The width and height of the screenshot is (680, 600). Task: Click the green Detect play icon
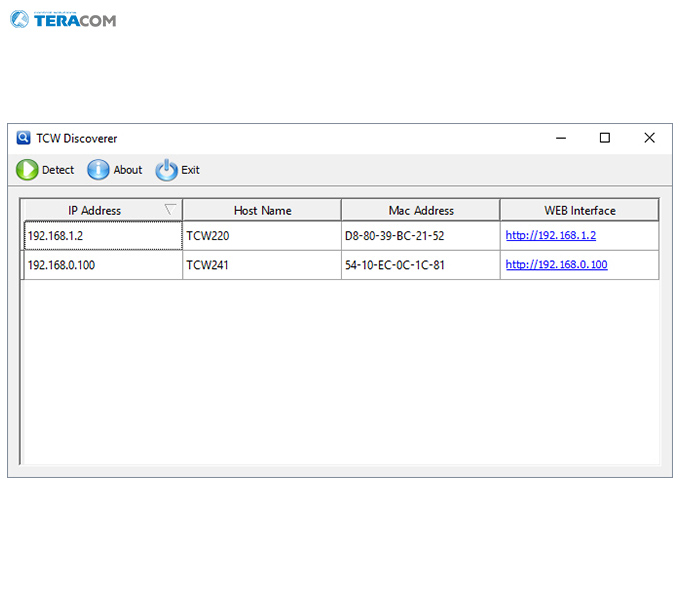[27, 170]
